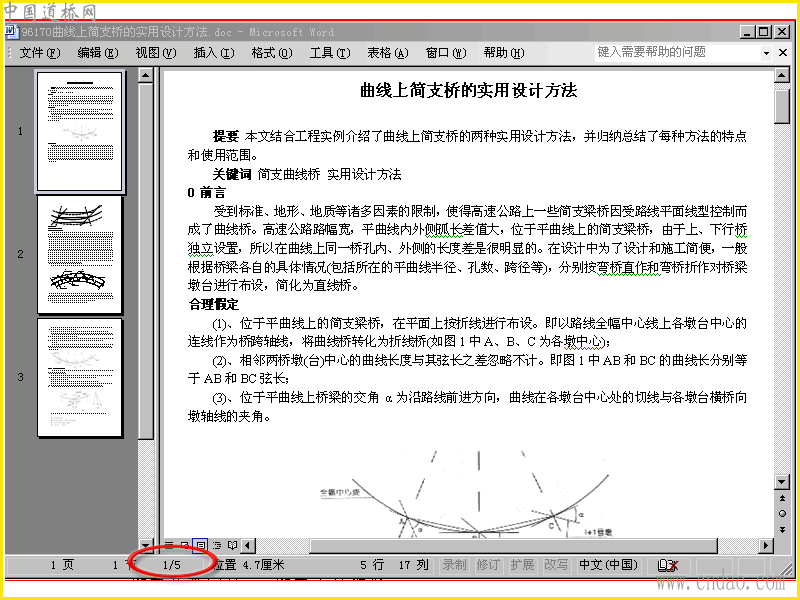Click the Next Page double-arrow button
This screenshot has height=600, width=800.
(x=782, y=530)
